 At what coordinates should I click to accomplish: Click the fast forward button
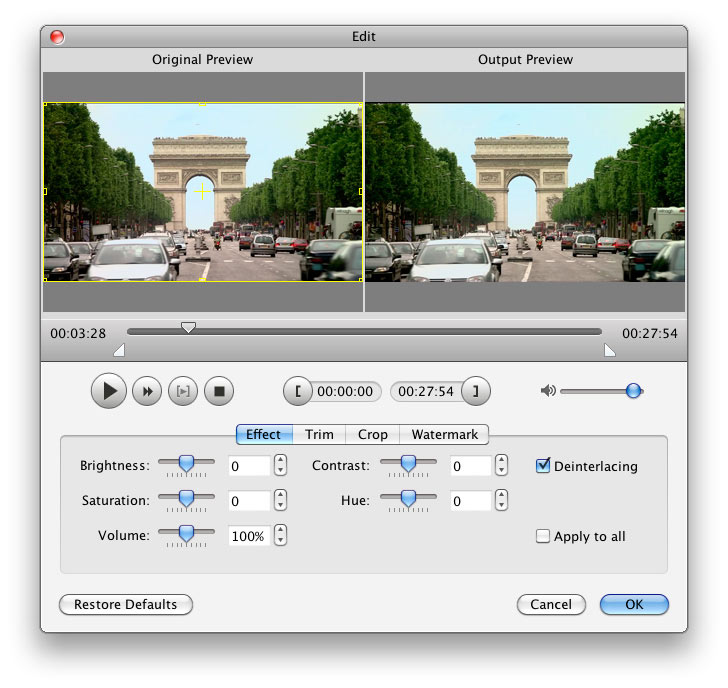pyautogui.click(x=147, y=391)
